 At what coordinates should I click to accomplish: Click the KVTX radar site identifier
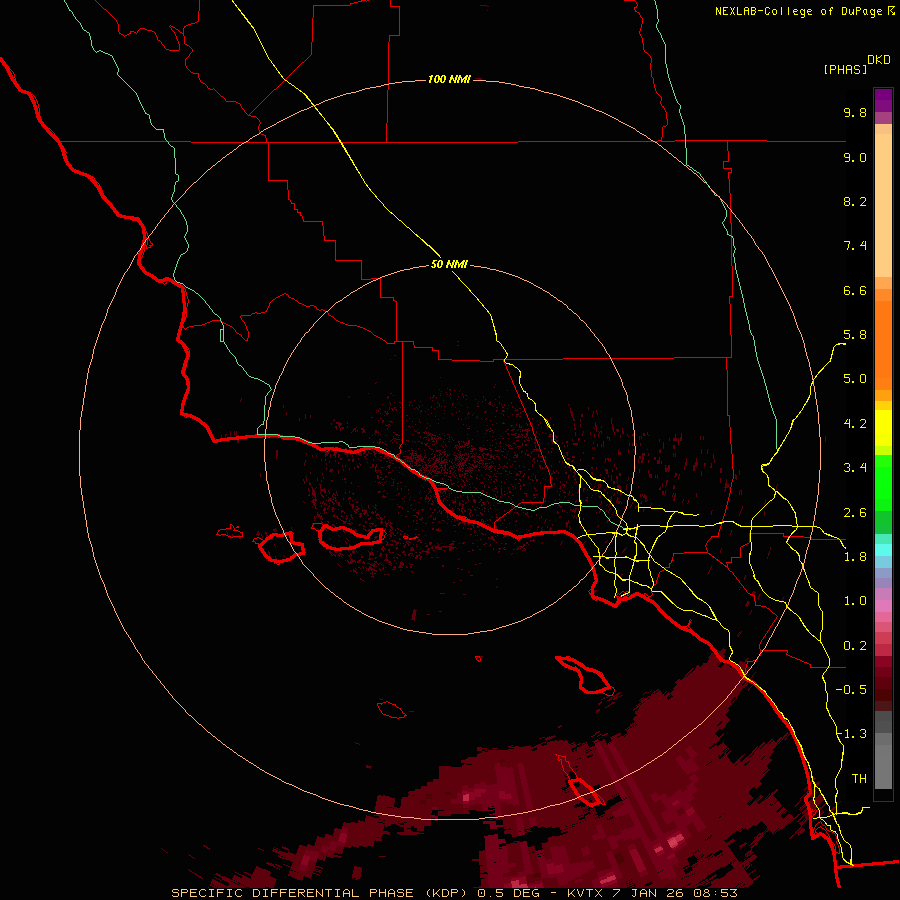[x=585, y=893]
